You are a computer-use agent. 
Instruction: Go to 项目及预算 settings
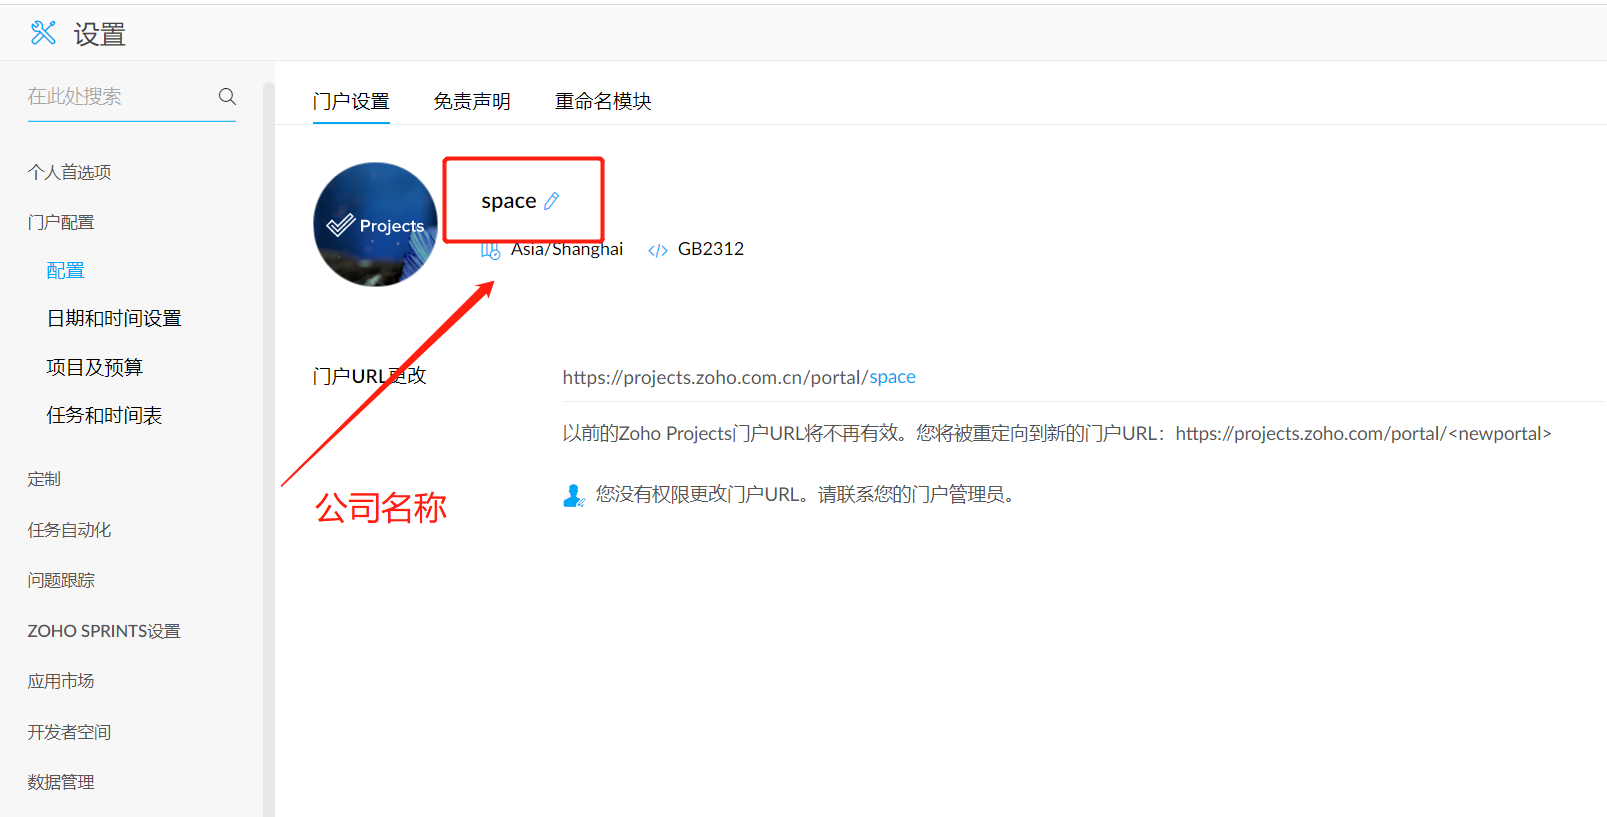[95, 367]
